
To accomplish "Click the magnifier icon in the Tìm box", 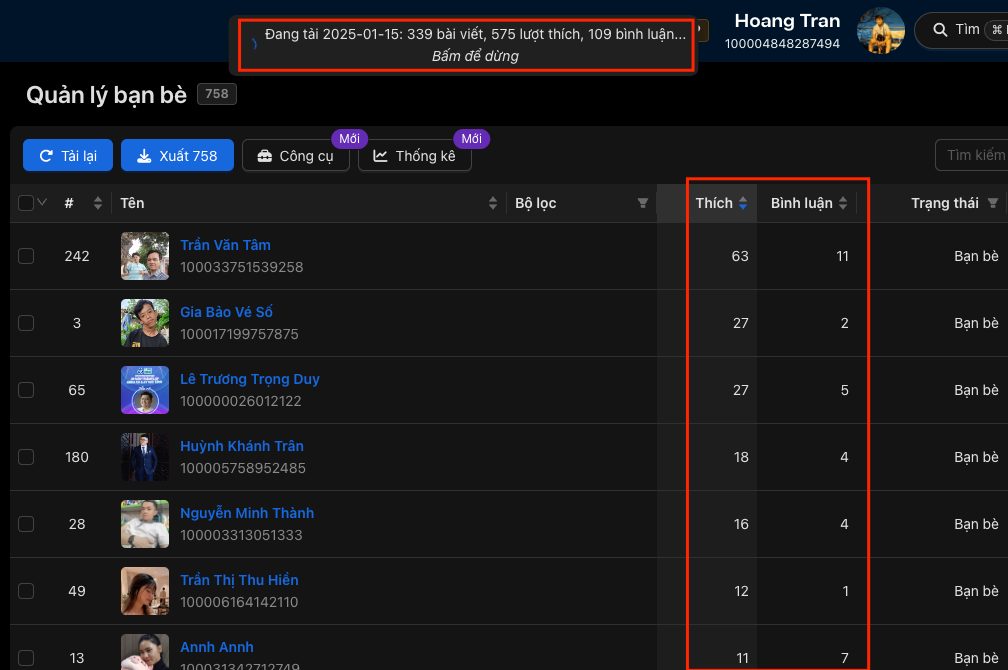I will point(940,30).
